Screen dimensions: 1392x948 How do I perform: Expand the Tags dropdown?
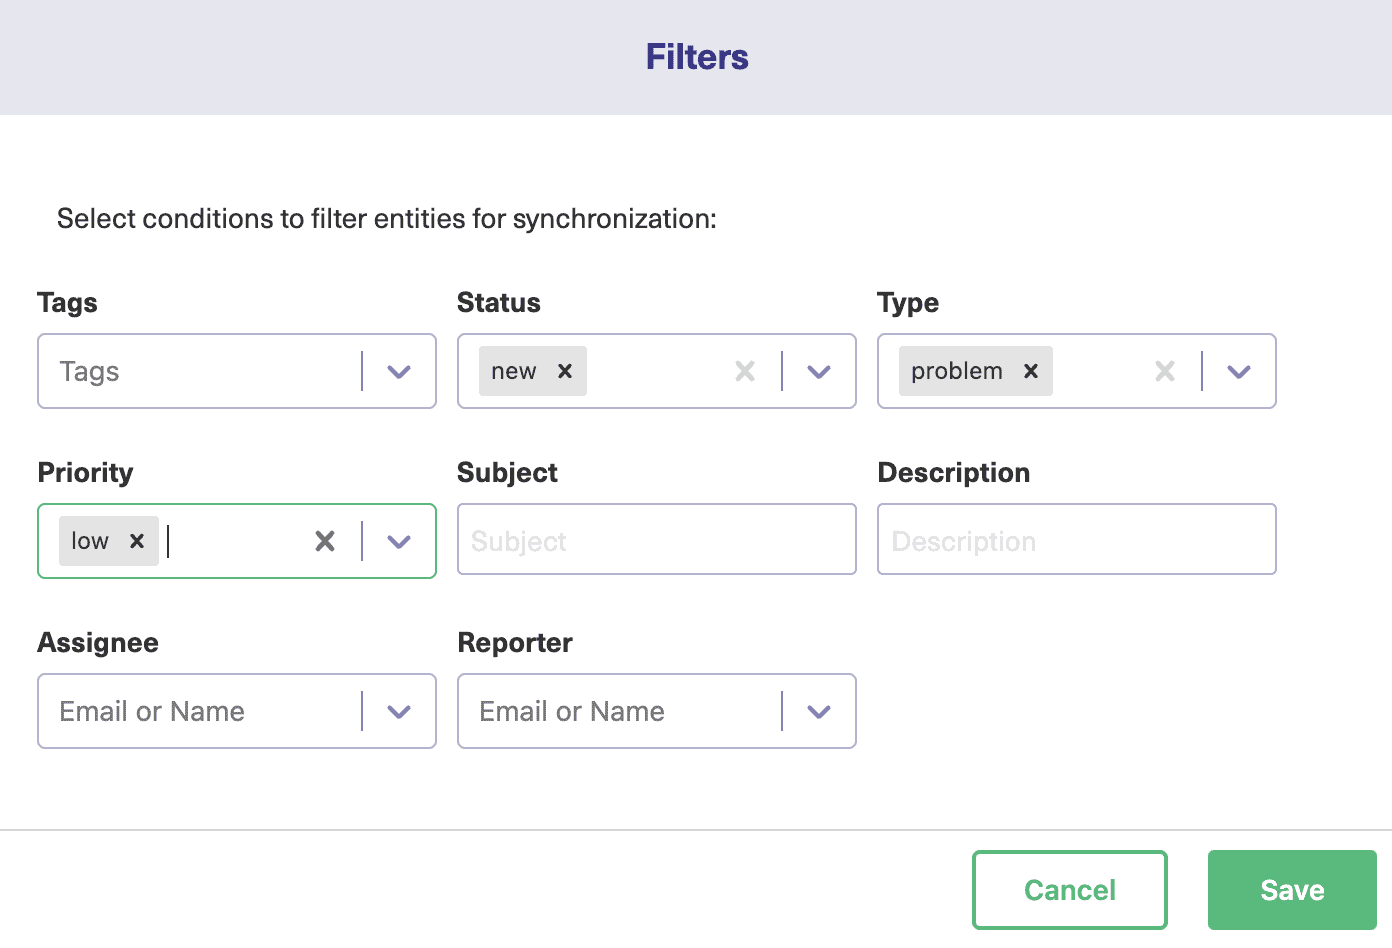[398, 371]
